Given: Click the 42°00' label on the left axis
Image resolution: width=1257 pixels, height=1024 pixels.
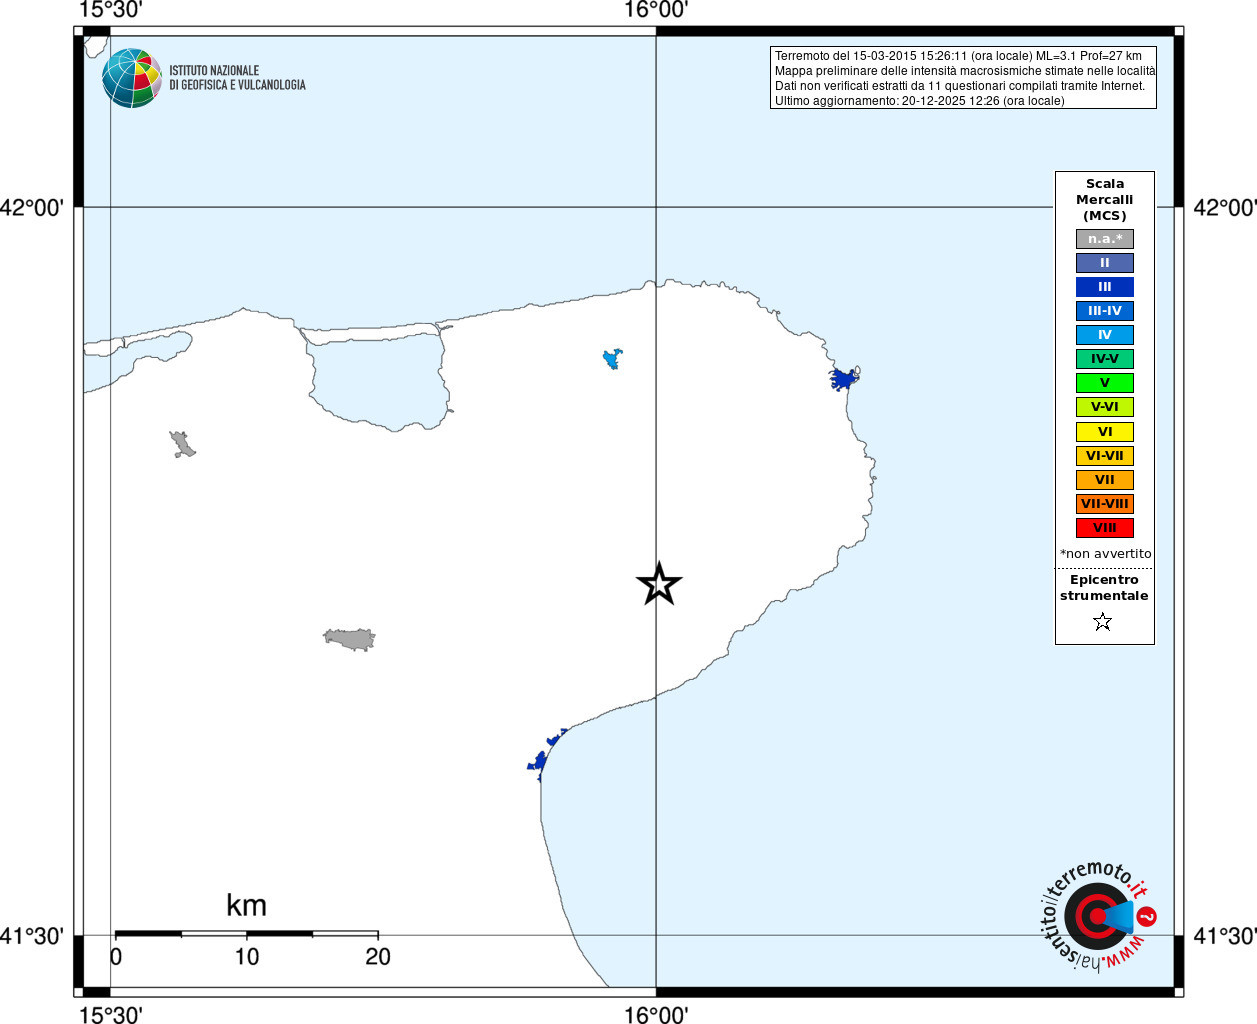Looking at the screenshot, I should point(32,208).
